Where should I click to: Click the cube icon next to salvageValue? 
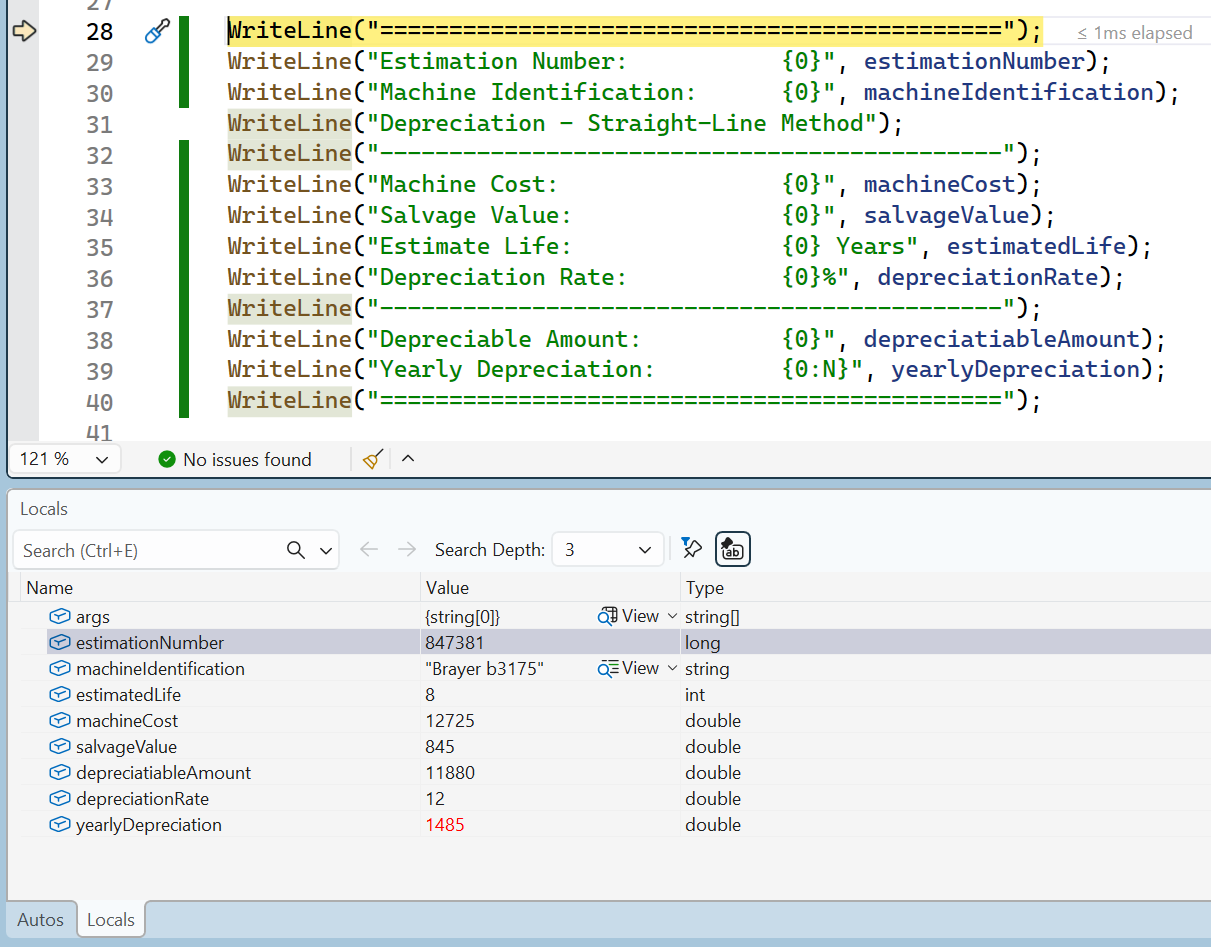click(x=60, y=747)
